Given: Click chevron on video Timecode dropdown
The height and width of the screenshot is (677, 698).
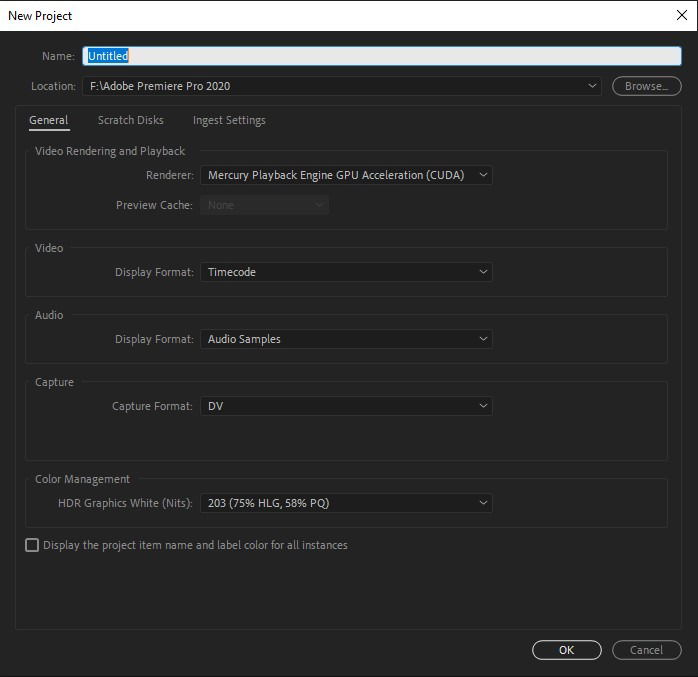Looking at the screenshot, I should pyautogui.click(x=483, y=272).
